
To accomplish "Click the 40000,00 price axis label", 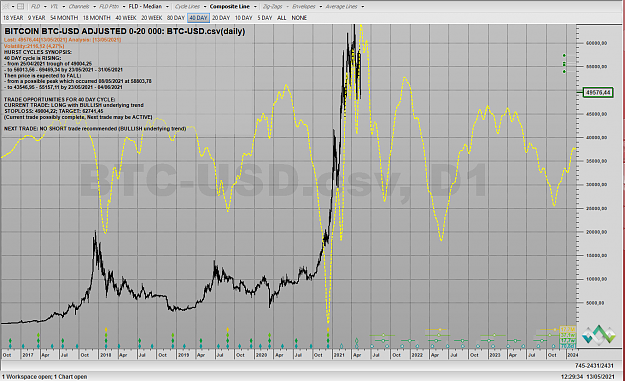I will [x=597, y=137].
